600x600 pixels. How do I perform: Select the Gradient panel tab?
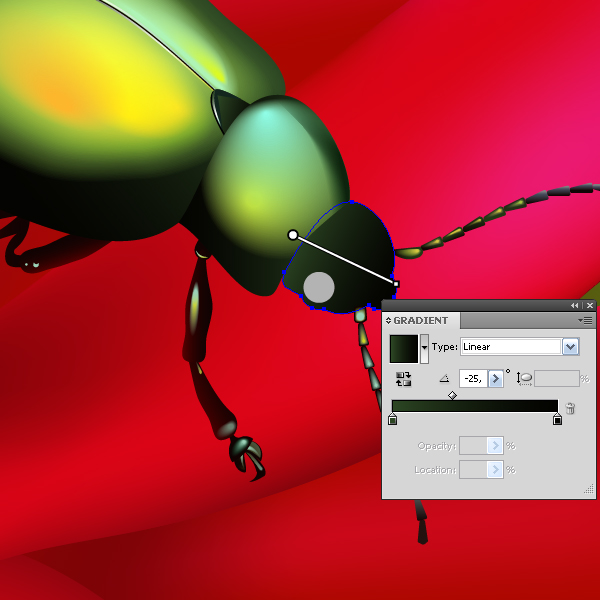pos(421,321)
